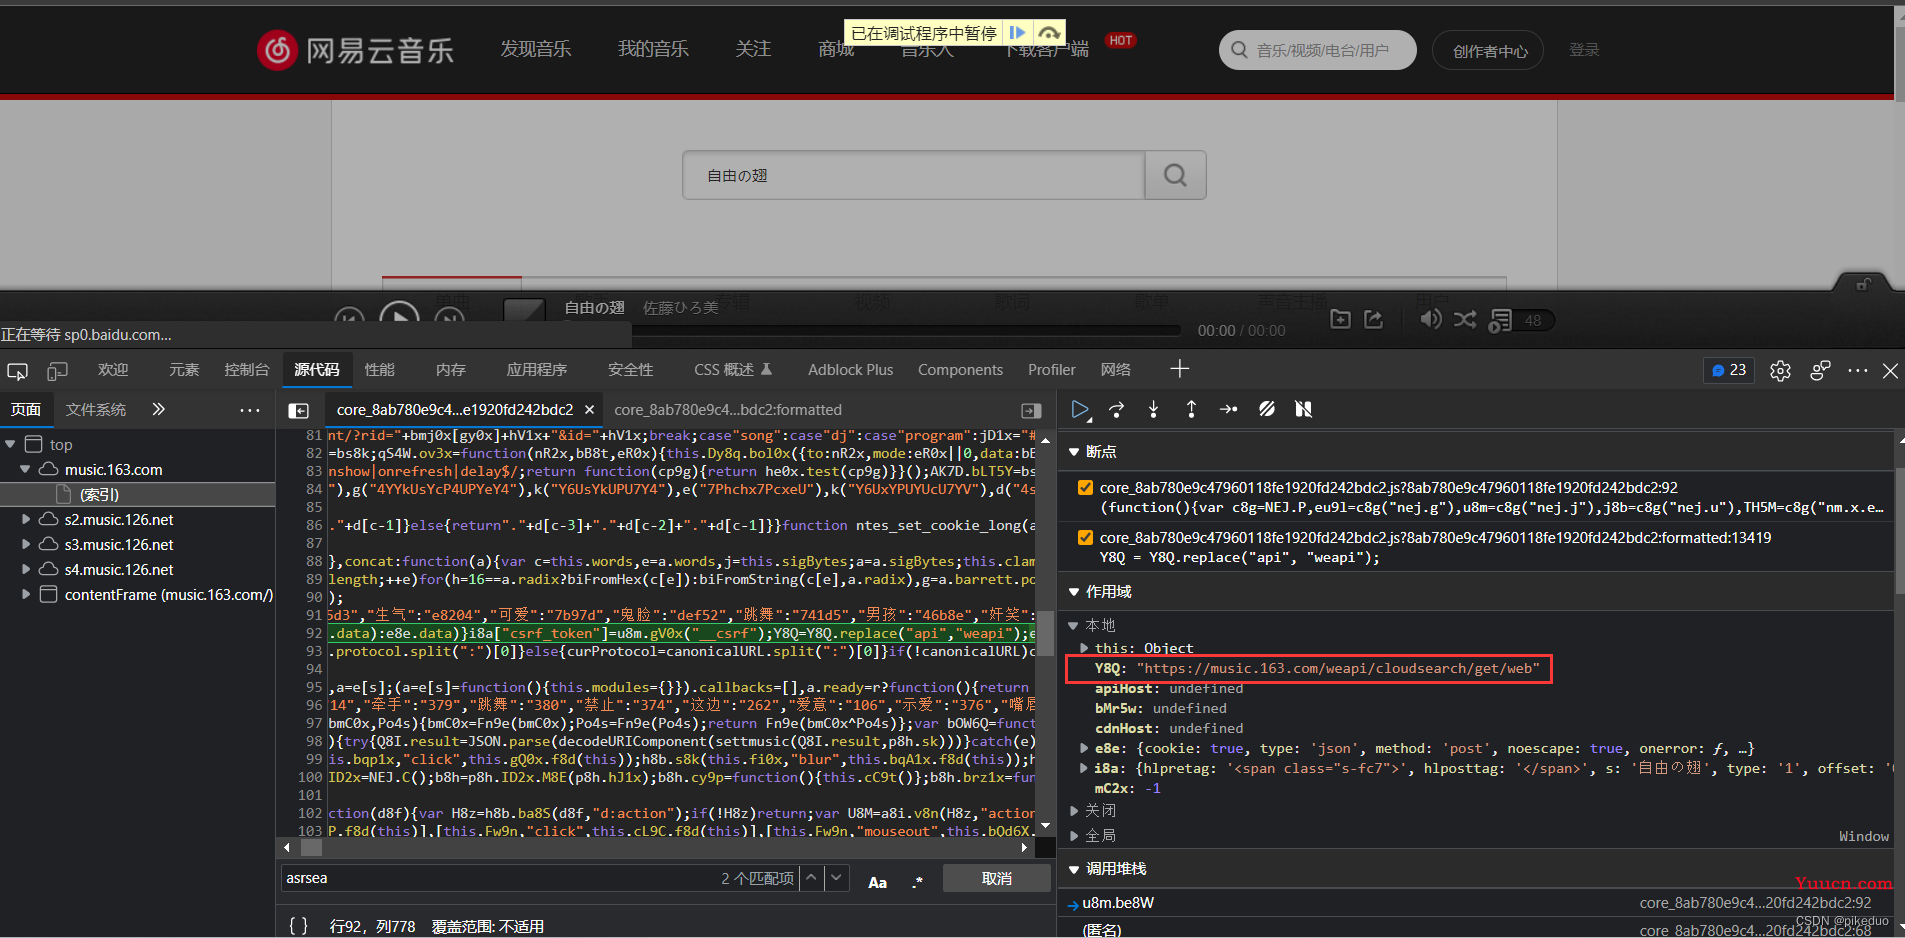Expand the 关闭 closure scope

1074,811
